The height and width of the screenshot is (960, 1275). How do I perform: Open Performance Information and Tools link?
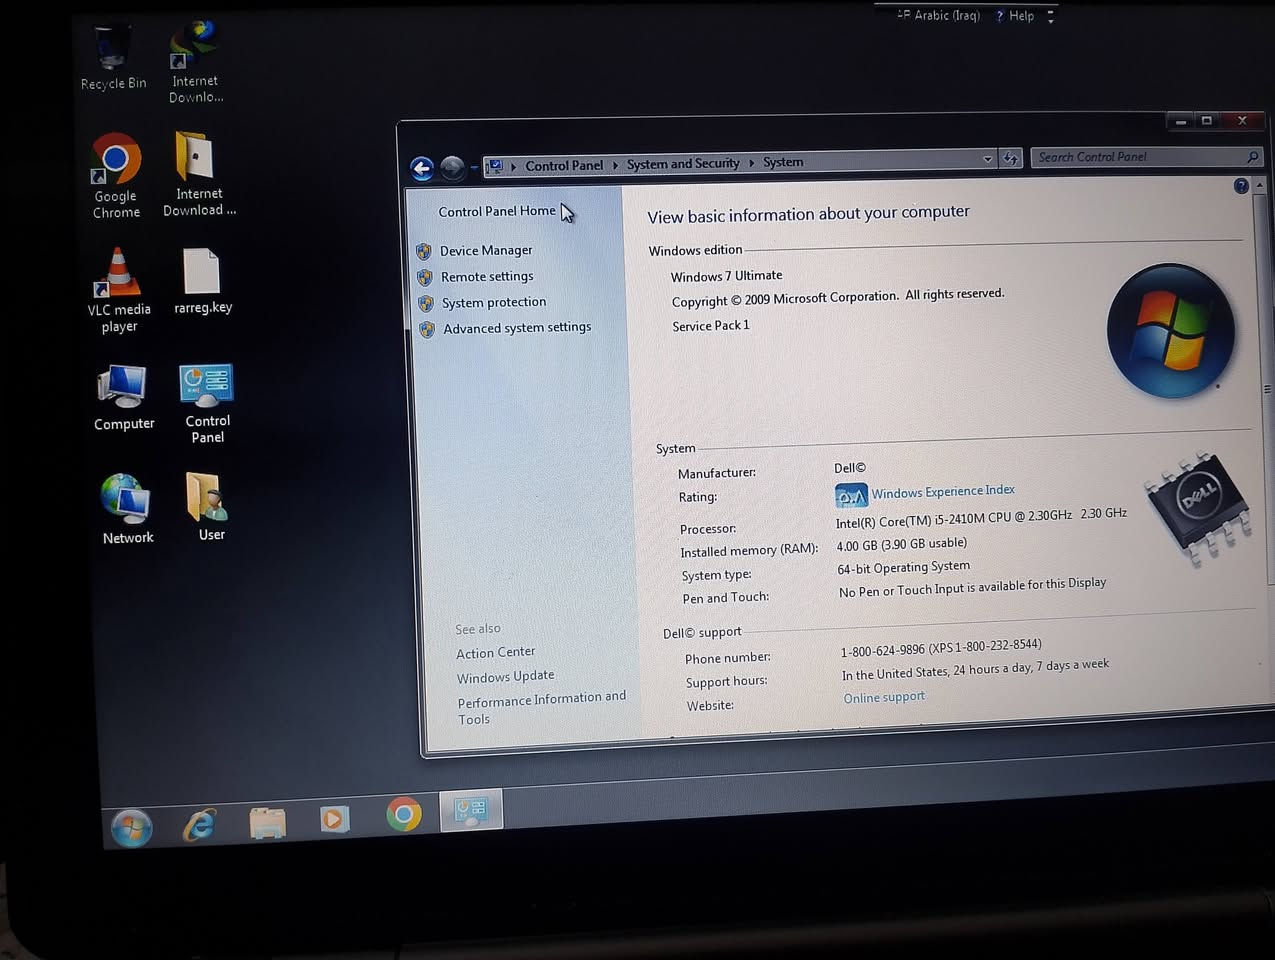coord(542,708)
